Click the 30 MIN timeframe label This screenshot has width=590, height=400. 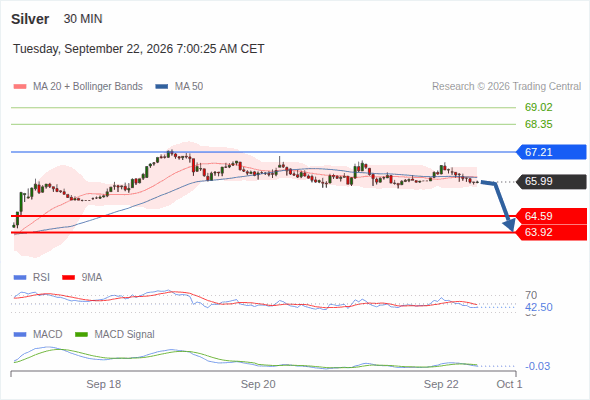tap(83, 19)
